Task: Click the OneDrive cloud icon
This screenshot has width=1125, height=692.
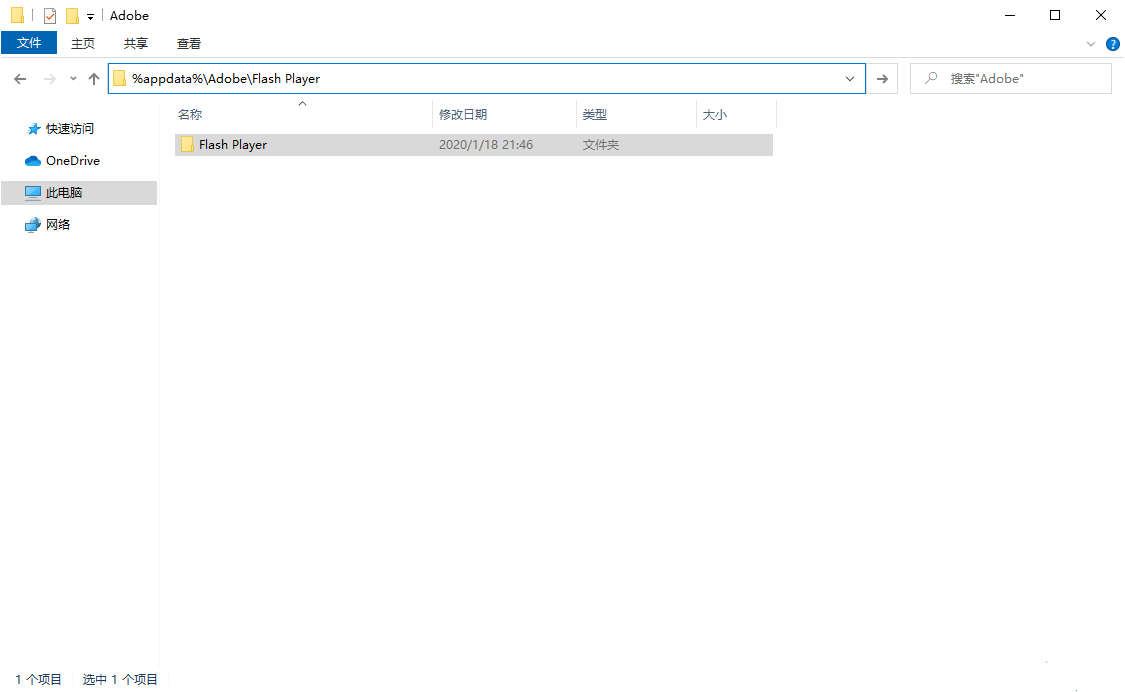Action: [32, 161]
